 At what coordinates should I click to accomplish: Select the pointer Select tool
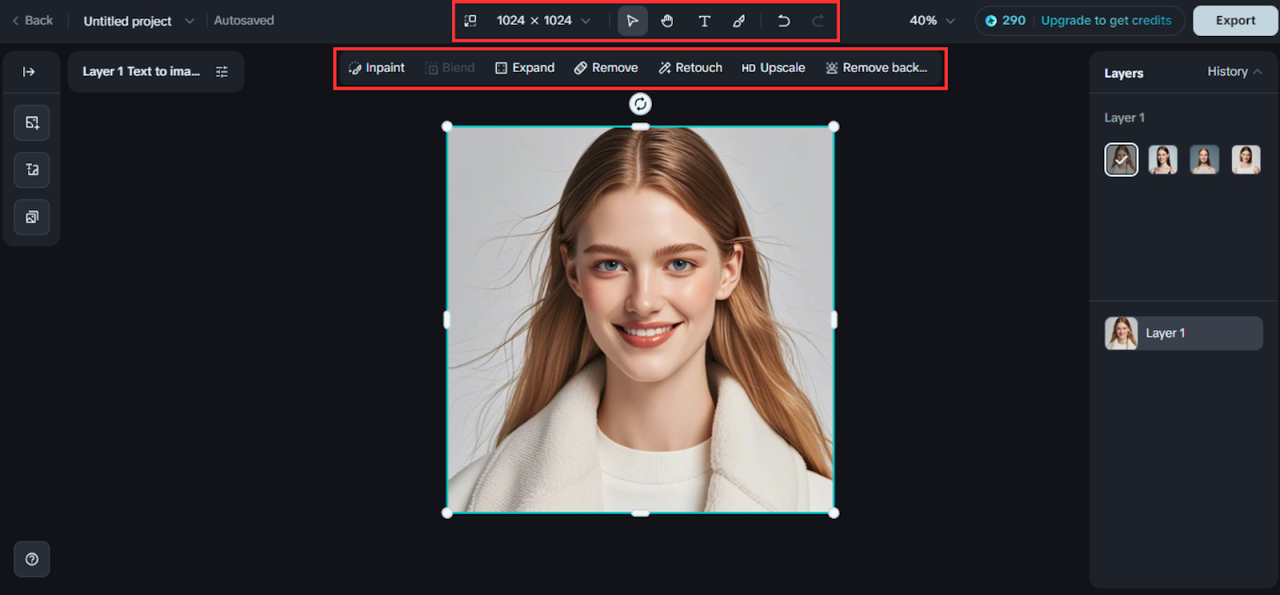pyautogui.click(x=632, y=21)
